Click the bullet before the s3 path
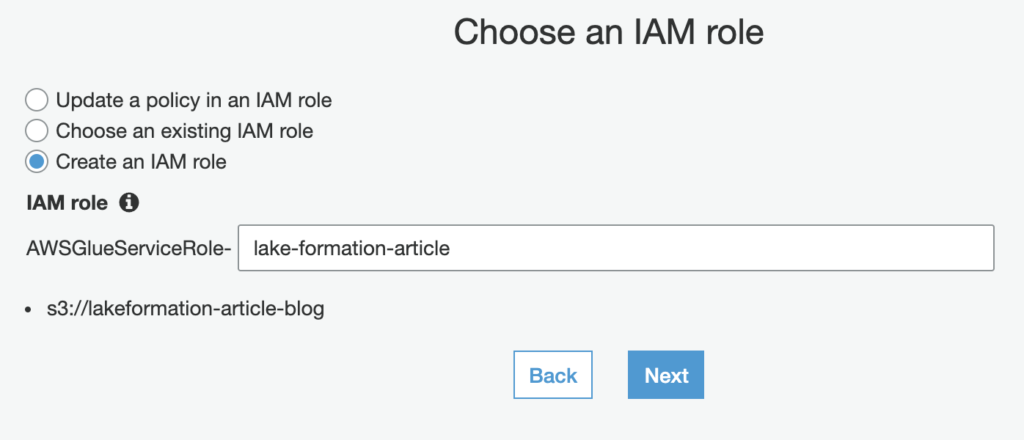This screenshot has height=440, width=1024. pos(28,309)
